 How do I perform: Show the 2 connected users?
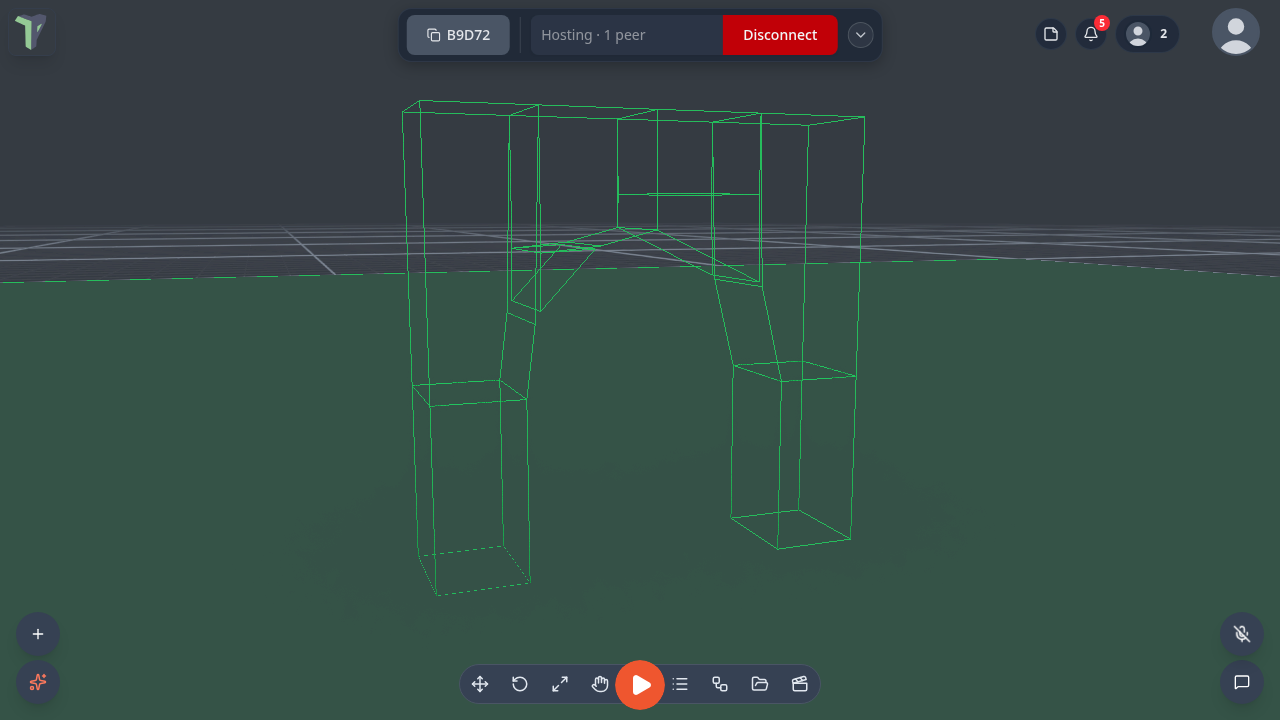pyautogui.click(x=1147, y=34)
